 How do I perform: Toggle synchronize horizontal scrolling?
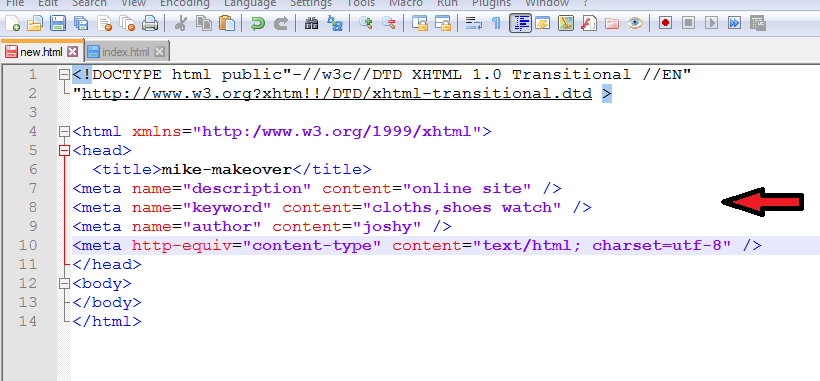(443, 24)
